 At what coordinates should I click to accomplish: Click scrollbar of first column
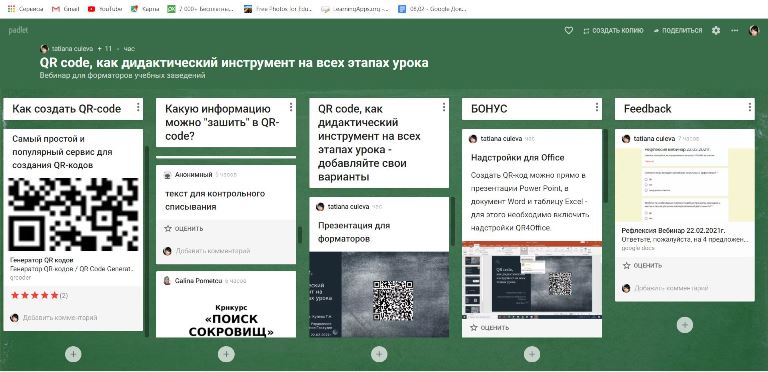[x=147, y=241]
